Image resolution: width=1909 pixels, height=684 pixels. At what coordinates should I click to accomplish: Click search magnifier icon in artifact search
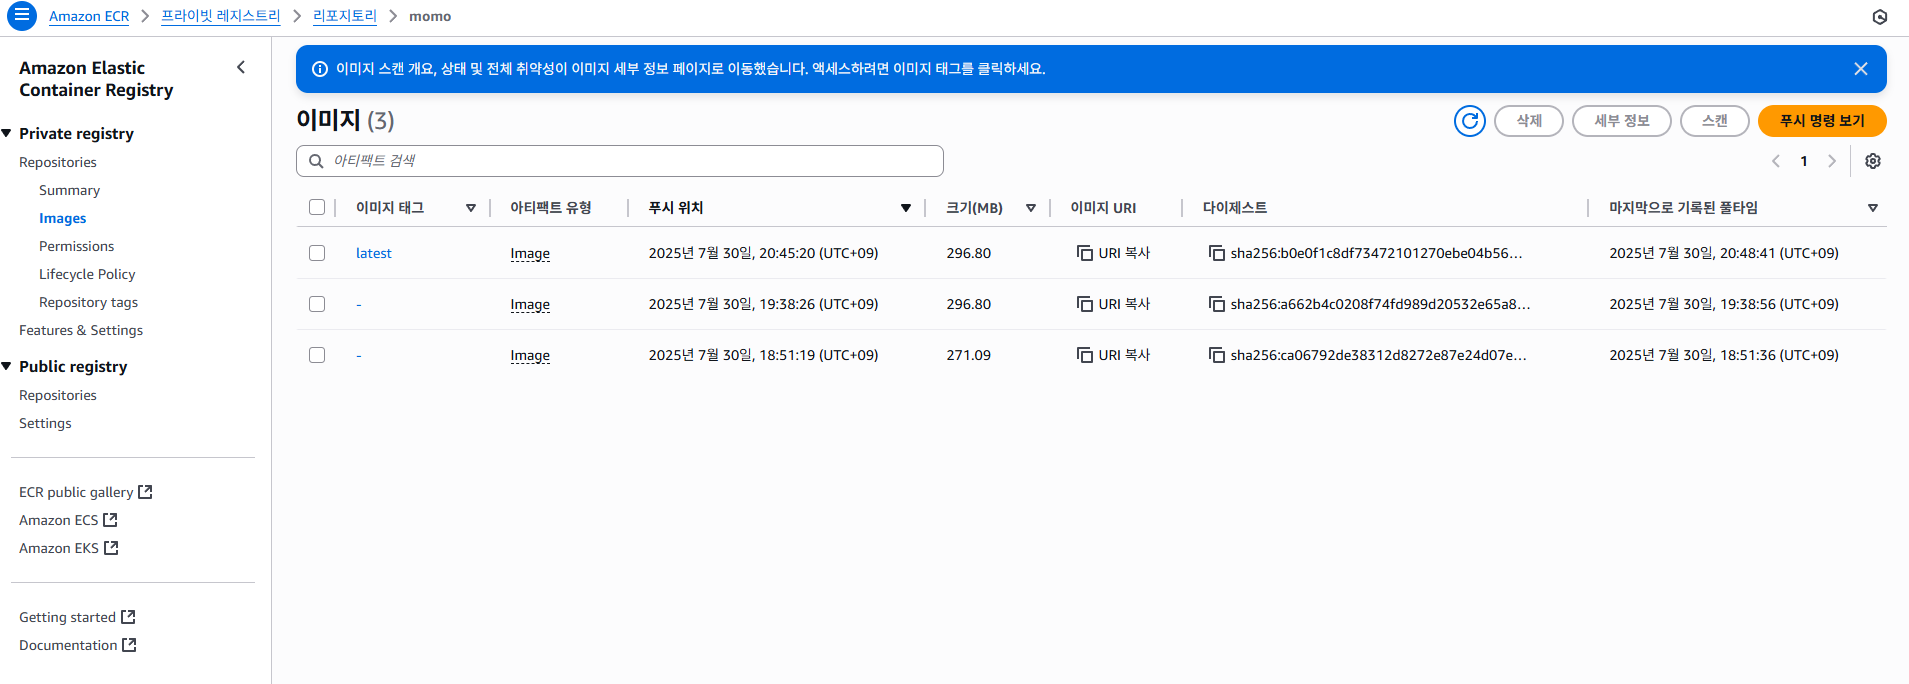316,161
